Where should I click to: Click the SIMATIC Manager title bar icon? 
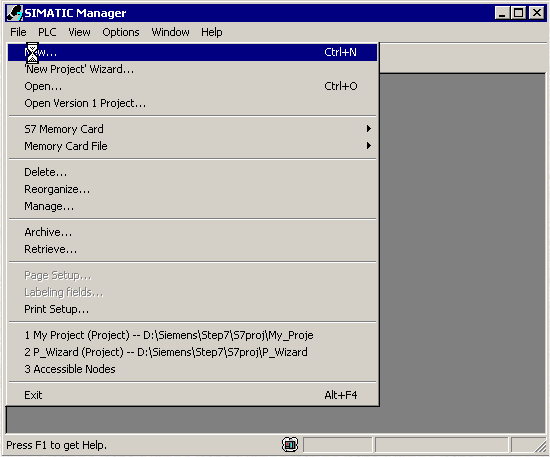tap(15, 13)
